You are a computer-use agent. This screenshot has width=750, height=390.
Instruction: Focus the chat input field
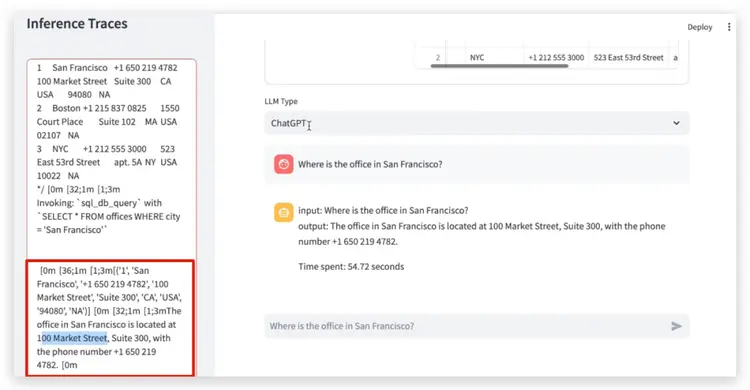click(x=476, y=326)
